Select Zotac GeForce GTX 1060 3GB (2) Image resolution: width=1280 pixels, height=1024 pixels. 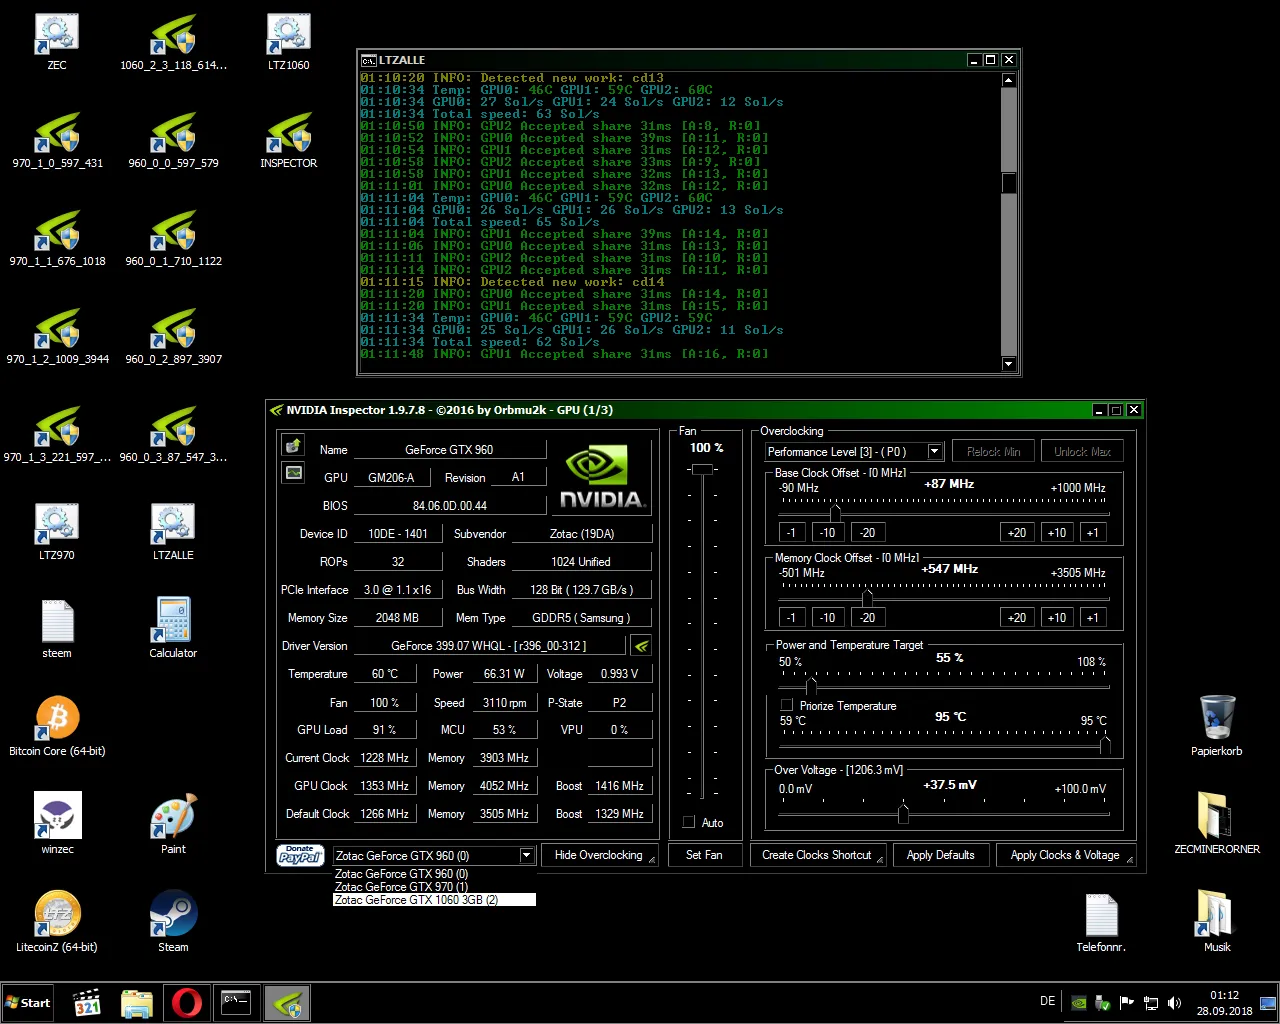434,900
